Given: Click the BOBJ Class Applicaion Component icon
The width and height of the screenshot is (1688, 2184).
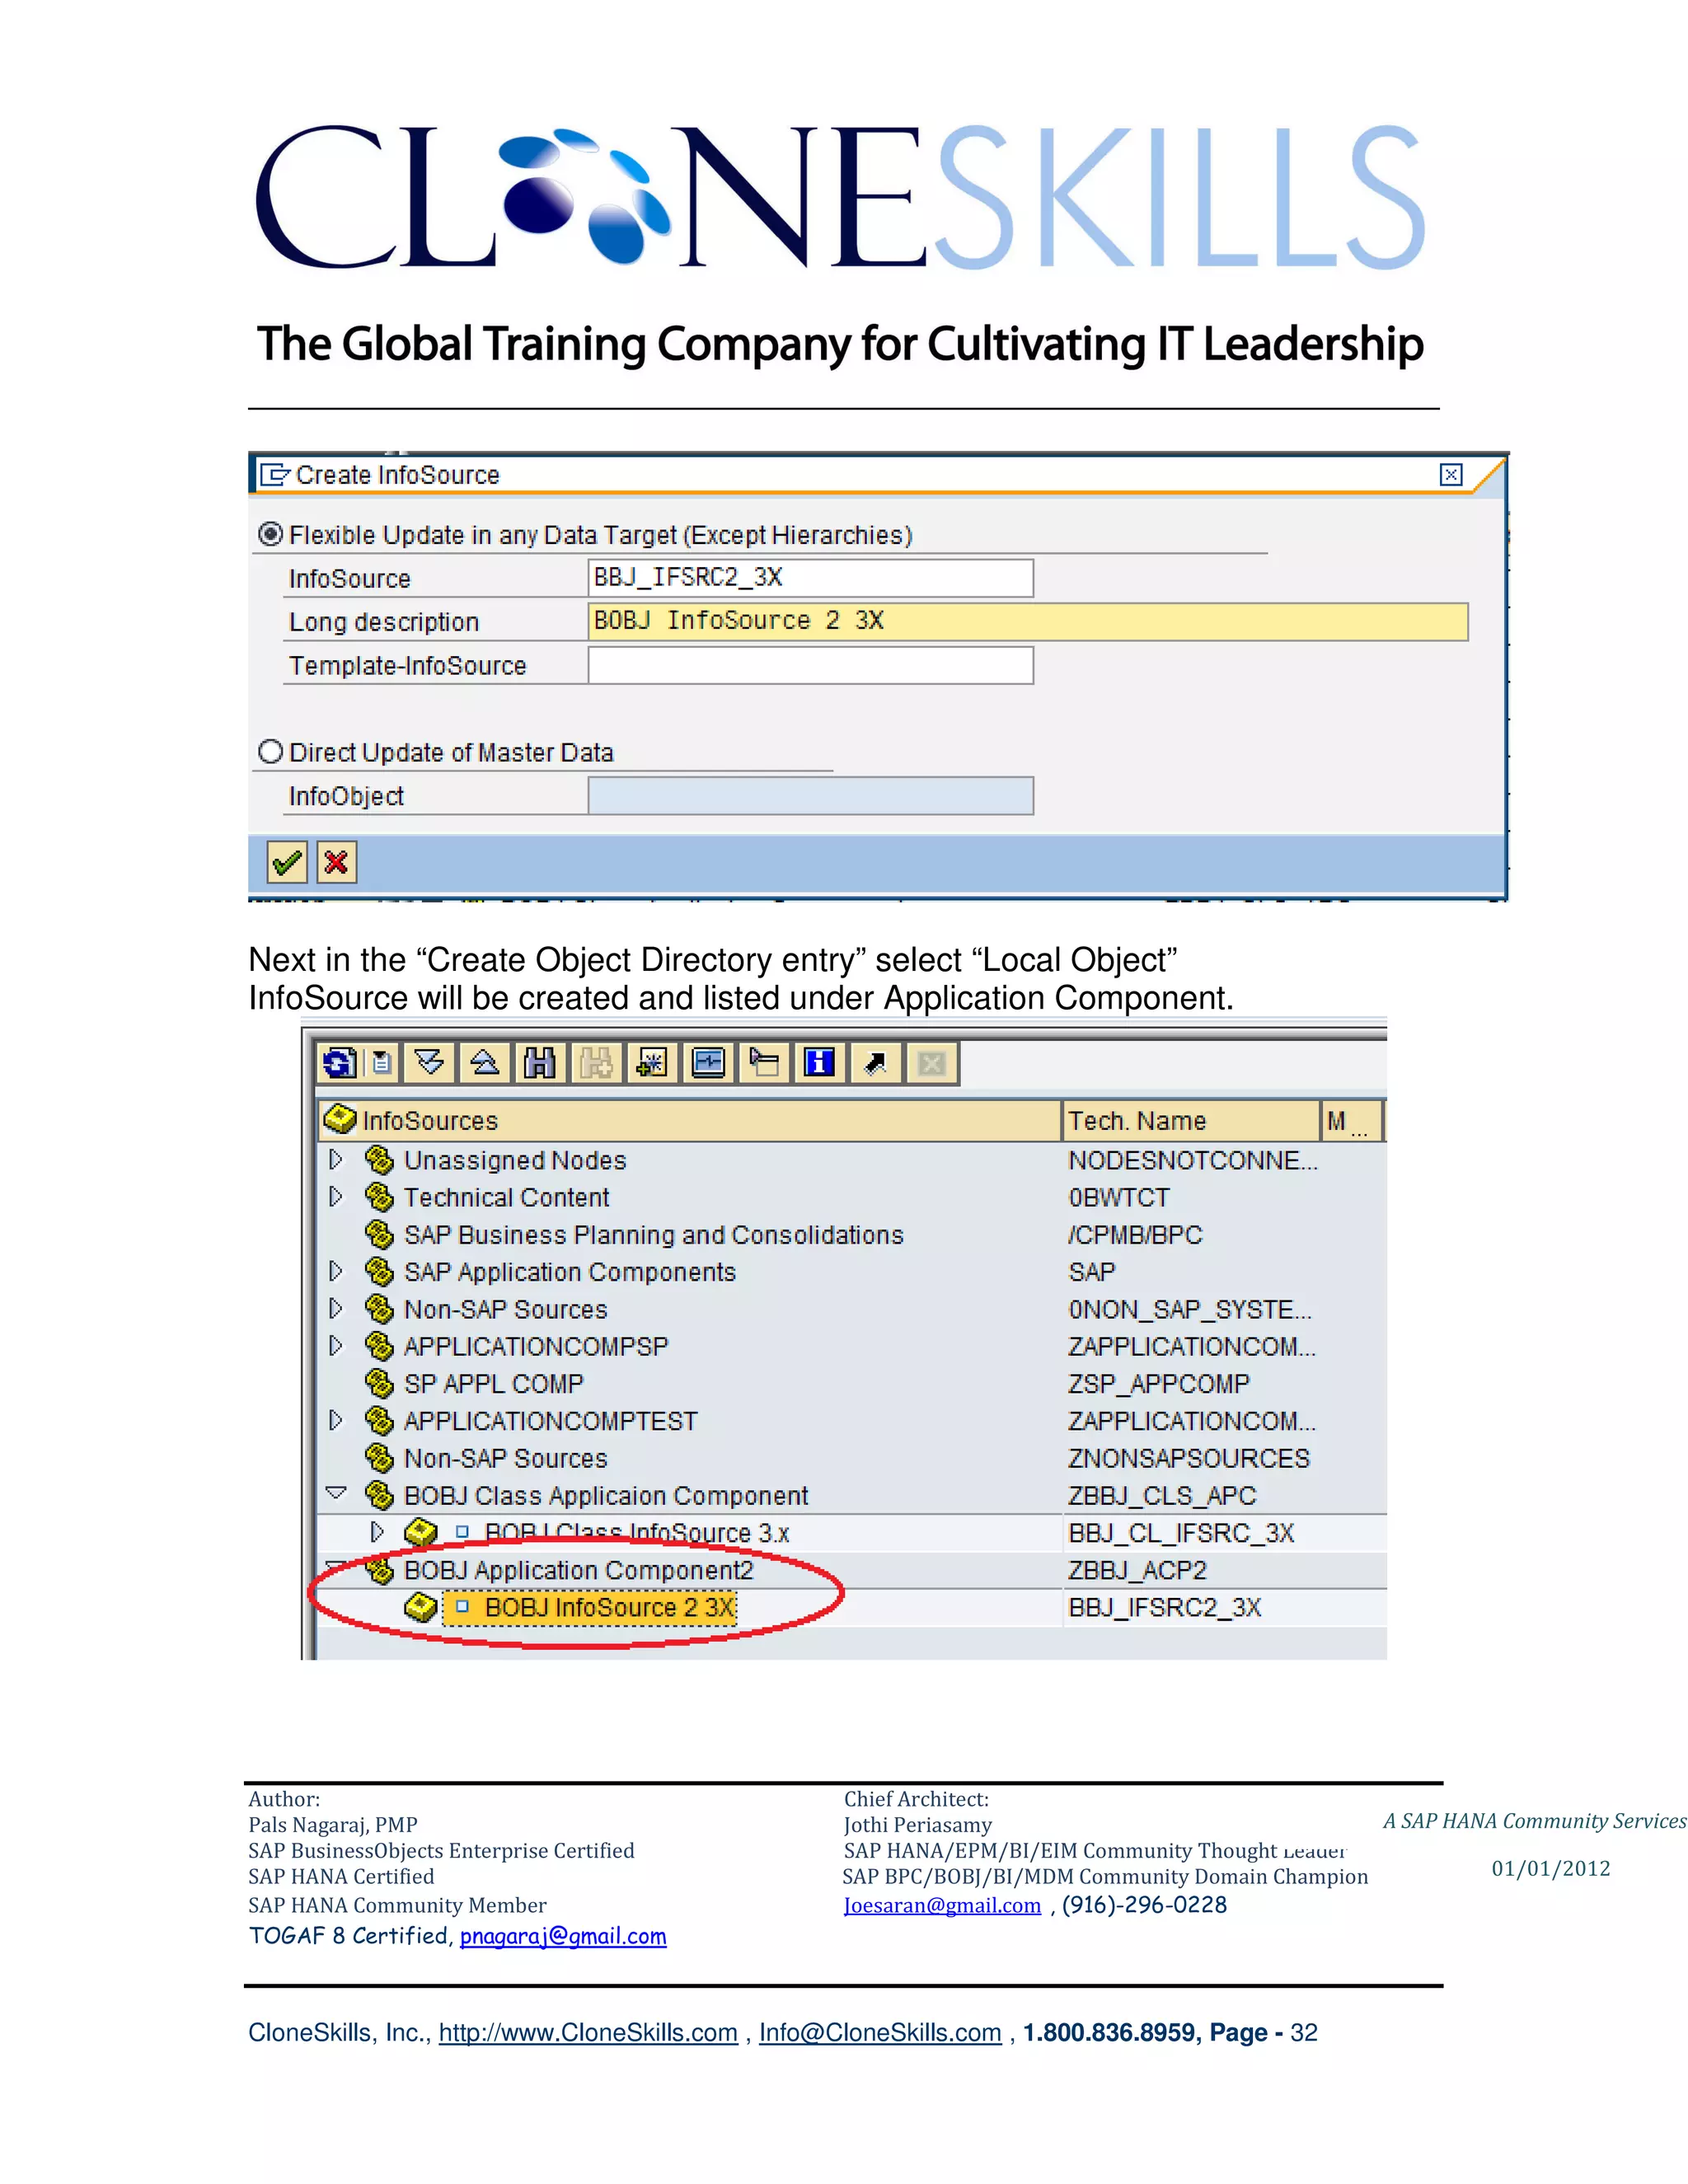Looking at the screenshot, I should tap(379, 1495).
